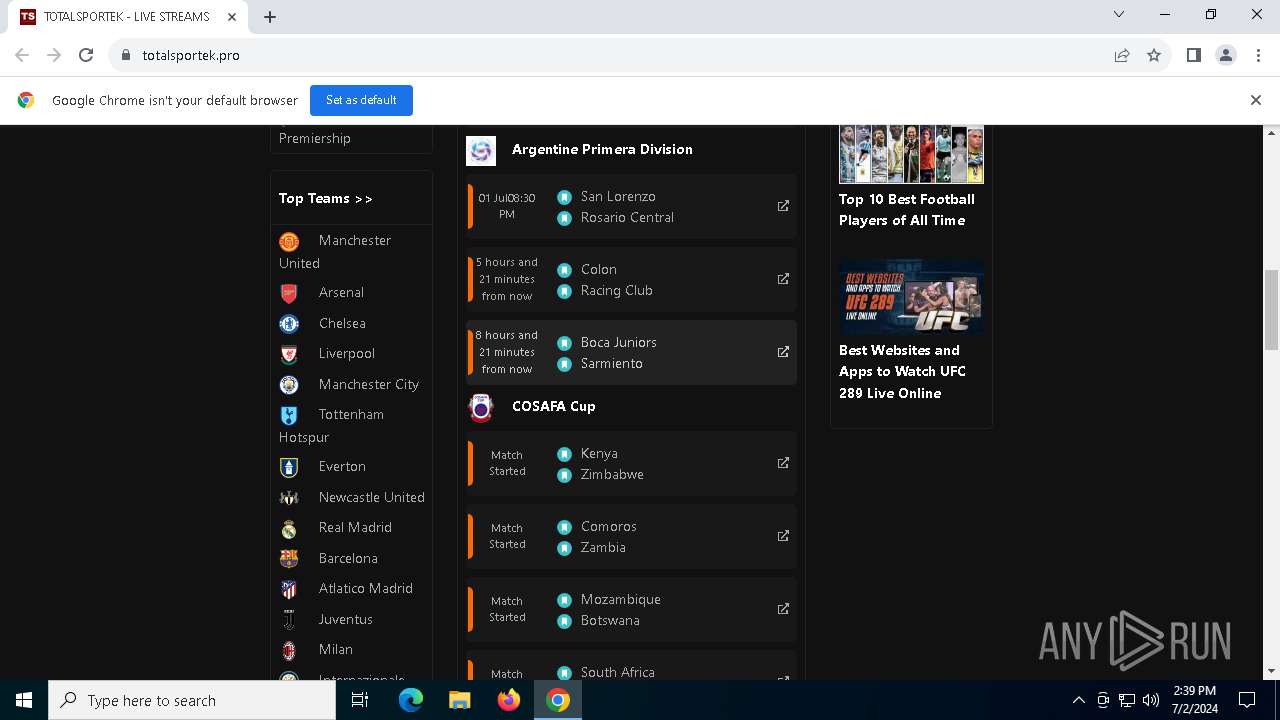This screenshot has height=720, width=1280.
Task: Open Premiership league link
Action: click(314, 139)
